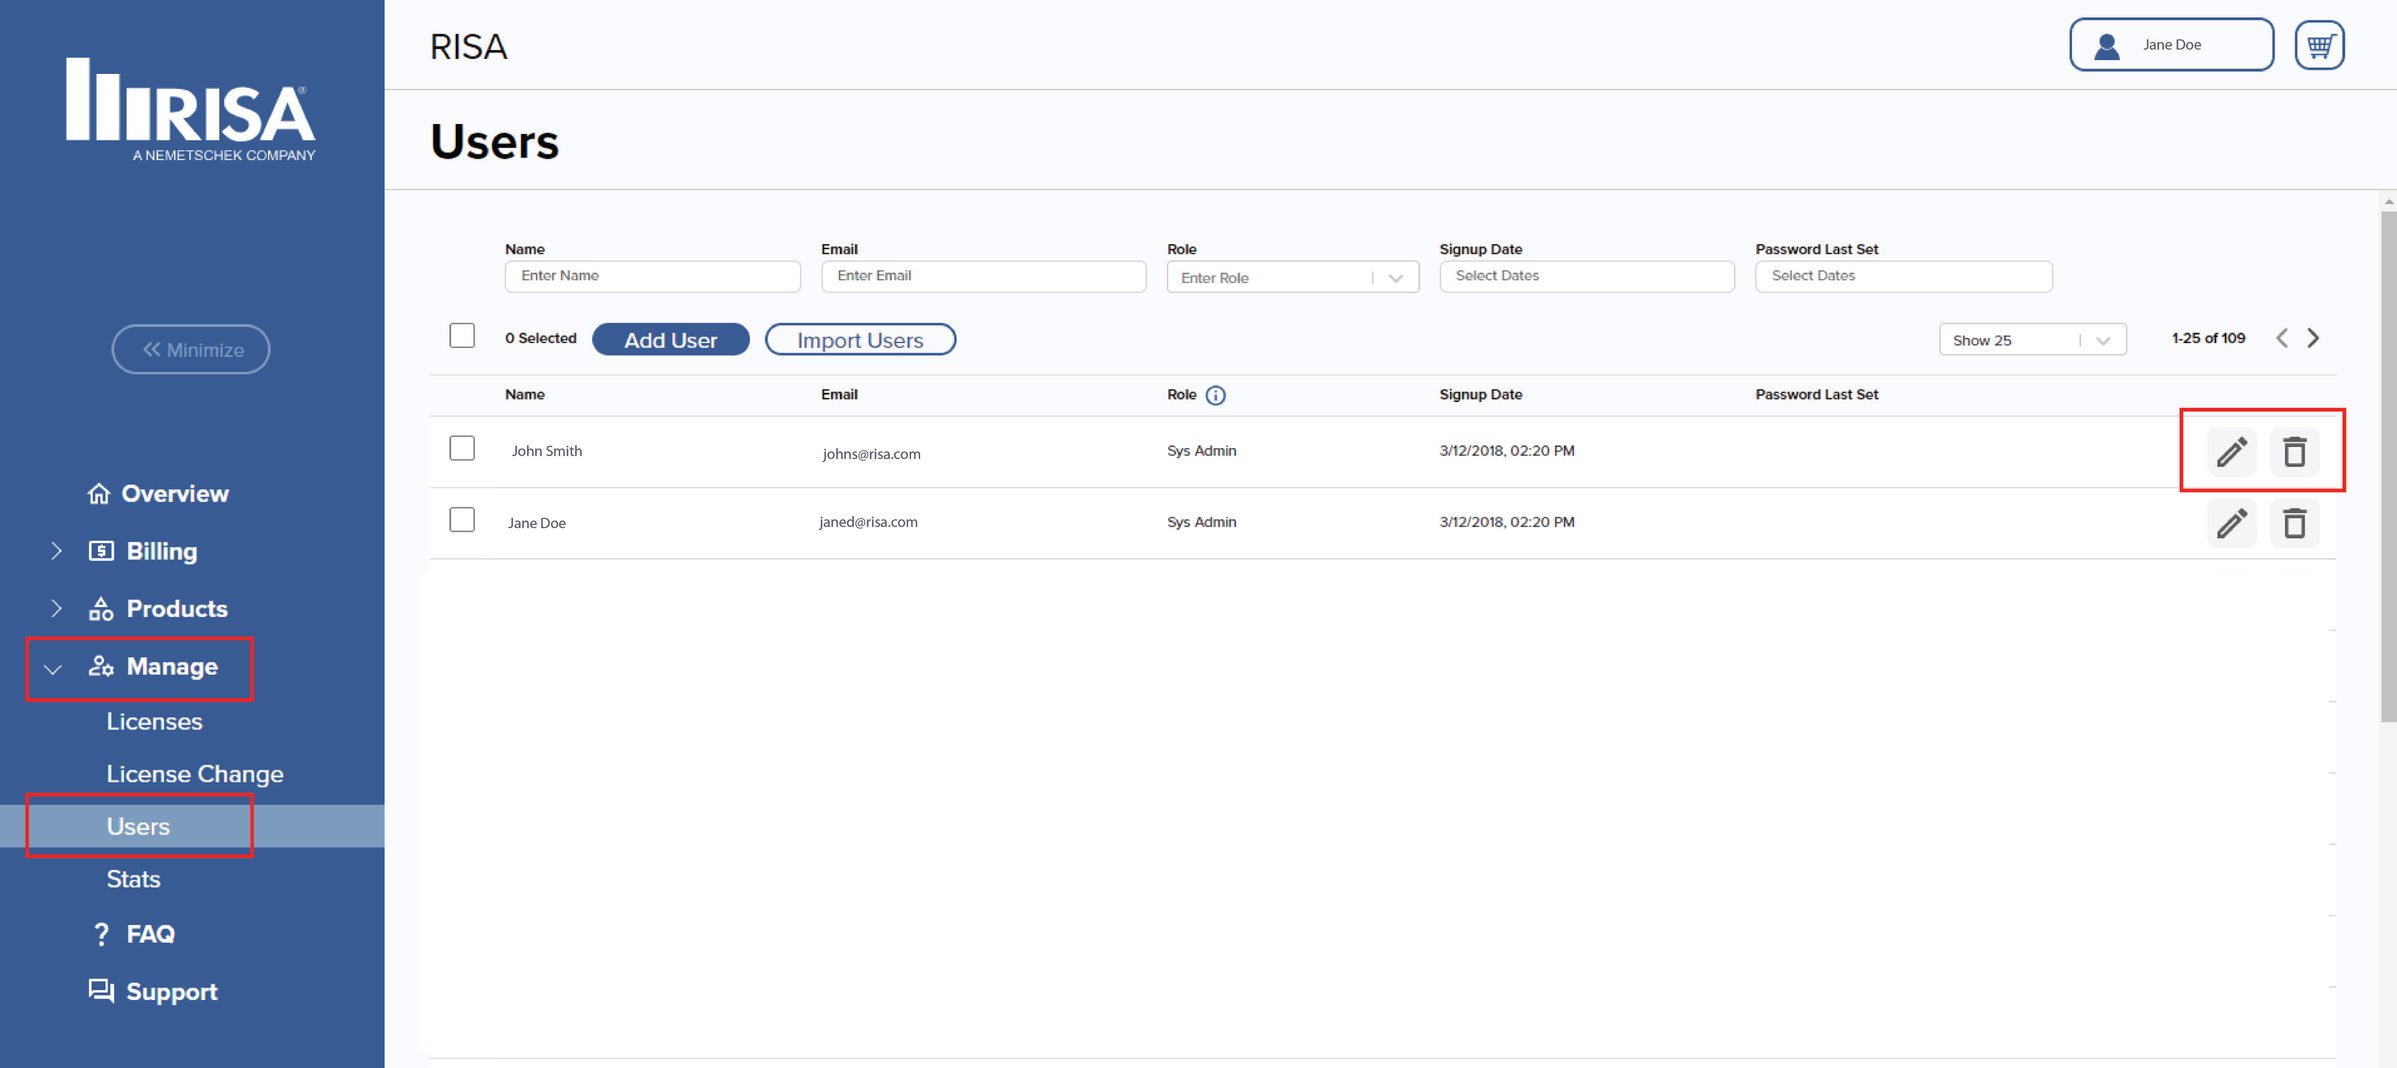Open the Stats sidebar item

tap(133, 879)
